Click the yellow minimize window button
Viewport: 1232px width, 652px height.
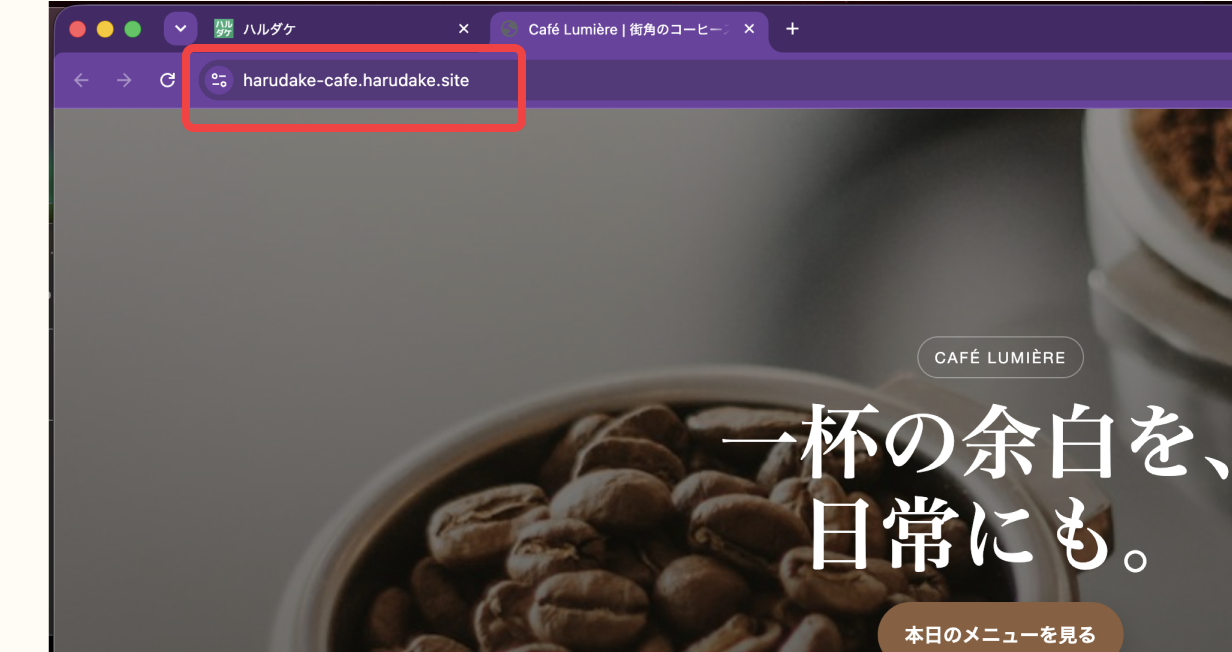(105, 29)
